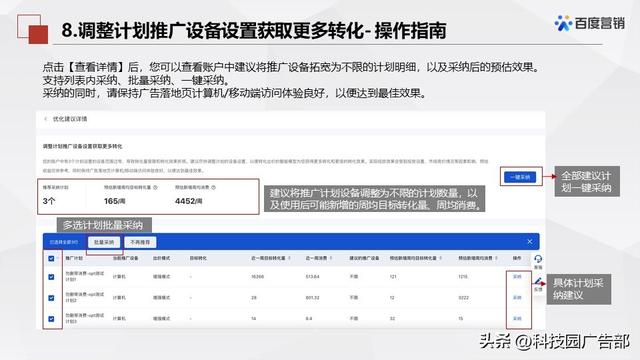The image size is (640, 360).
Task: Uncheck the checkbox for row with 8.4
Action: [51, 319]
